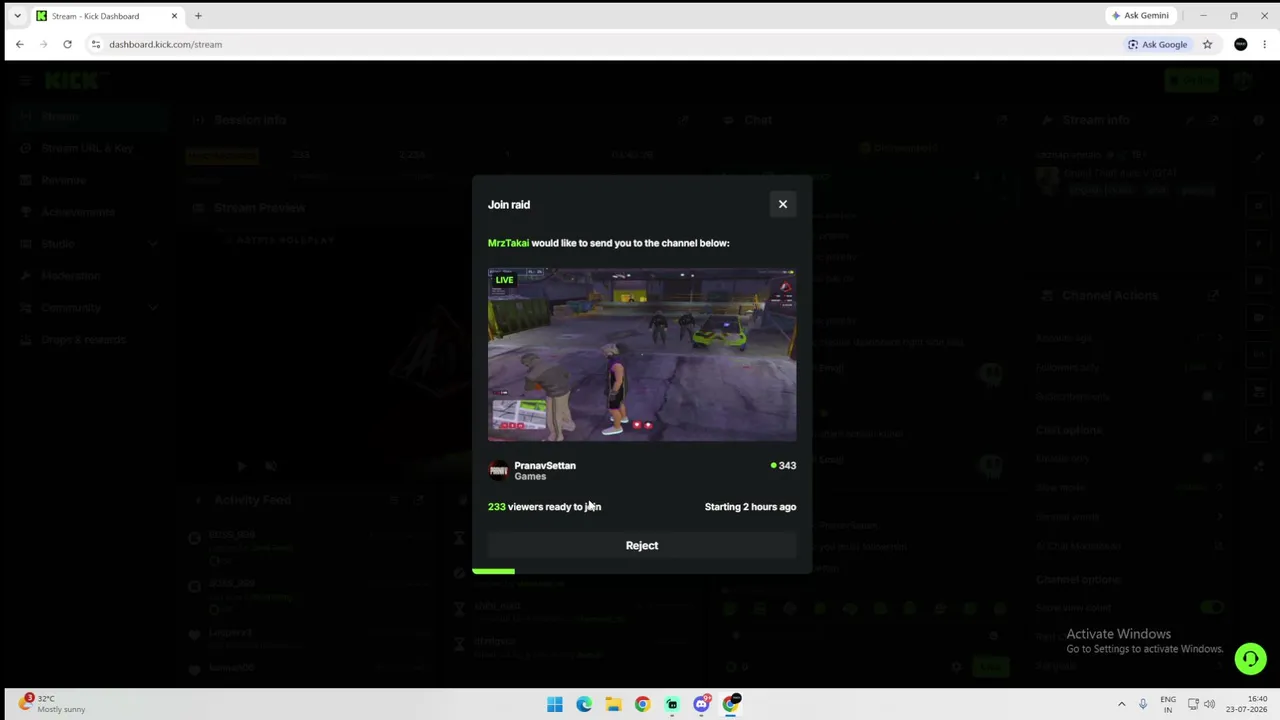Screen dimensions: 1280x720
Task: Open Chrome's tab search dropdown
Action: point(17,16)
